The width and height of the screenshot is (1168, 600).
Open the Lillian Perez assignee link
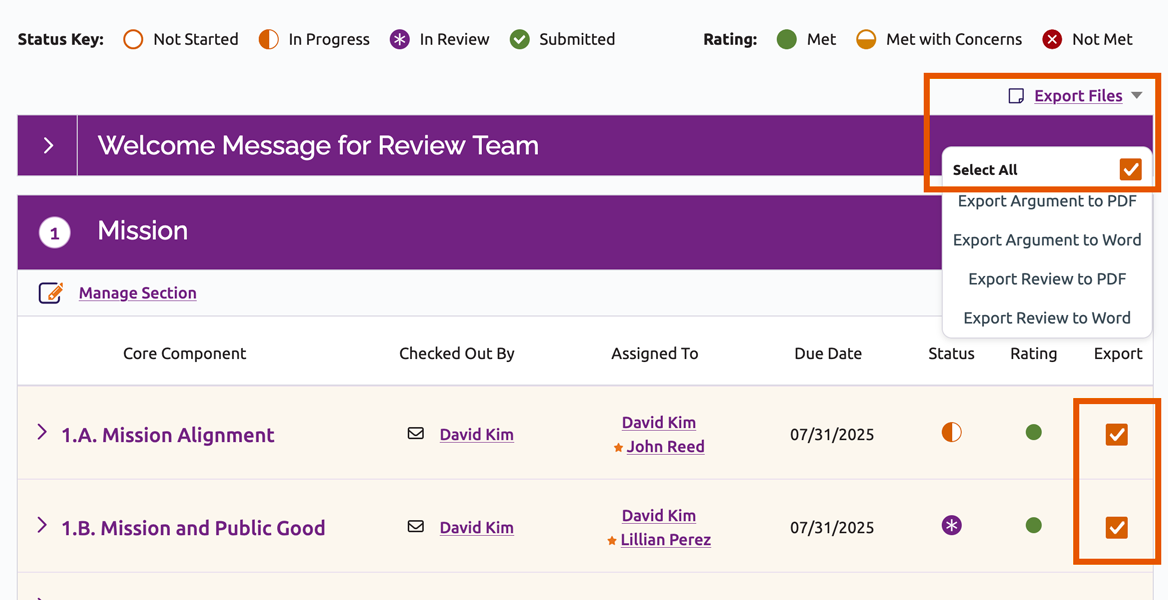pos(665,540)
